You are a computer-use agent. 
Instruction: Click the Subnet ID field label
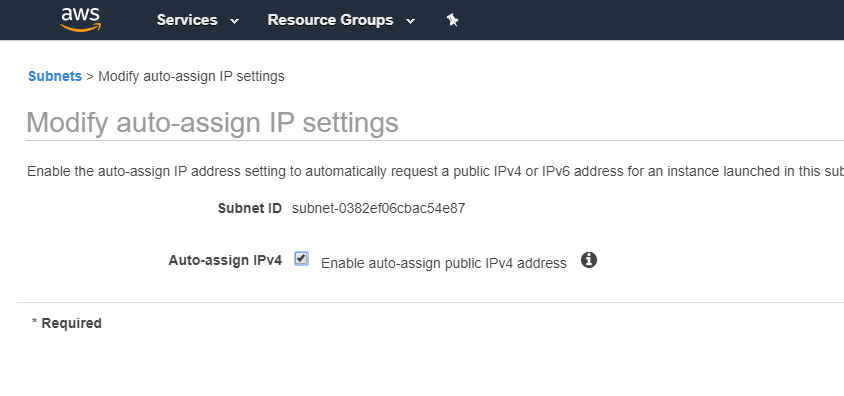[x=250, y=208]
